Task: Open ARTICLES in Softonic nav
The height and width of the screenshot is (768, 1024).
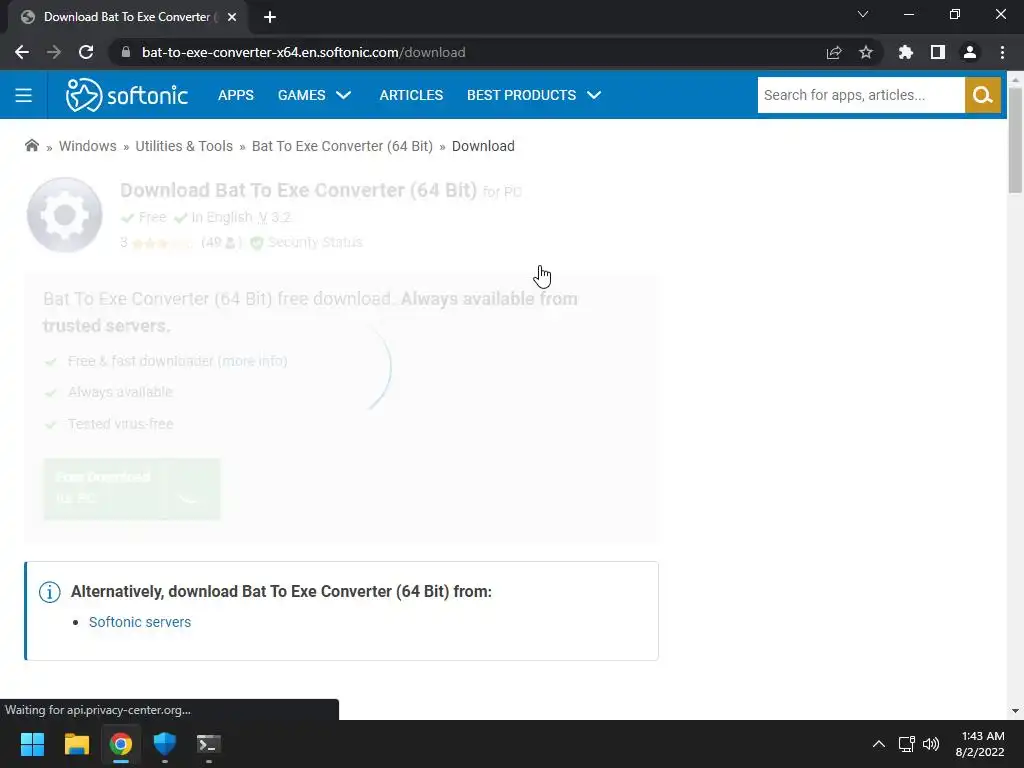Action: pyautogui.click(x=411, y=95)
